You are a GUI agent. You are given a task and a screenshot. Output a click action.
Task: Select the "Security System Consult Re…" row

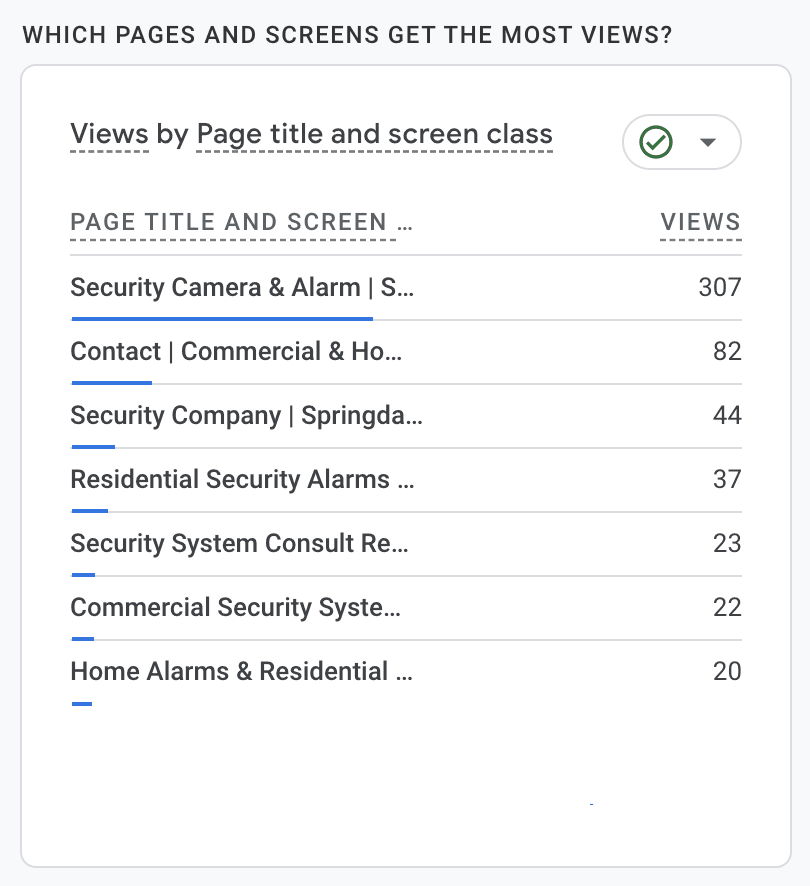click(240, 544)
